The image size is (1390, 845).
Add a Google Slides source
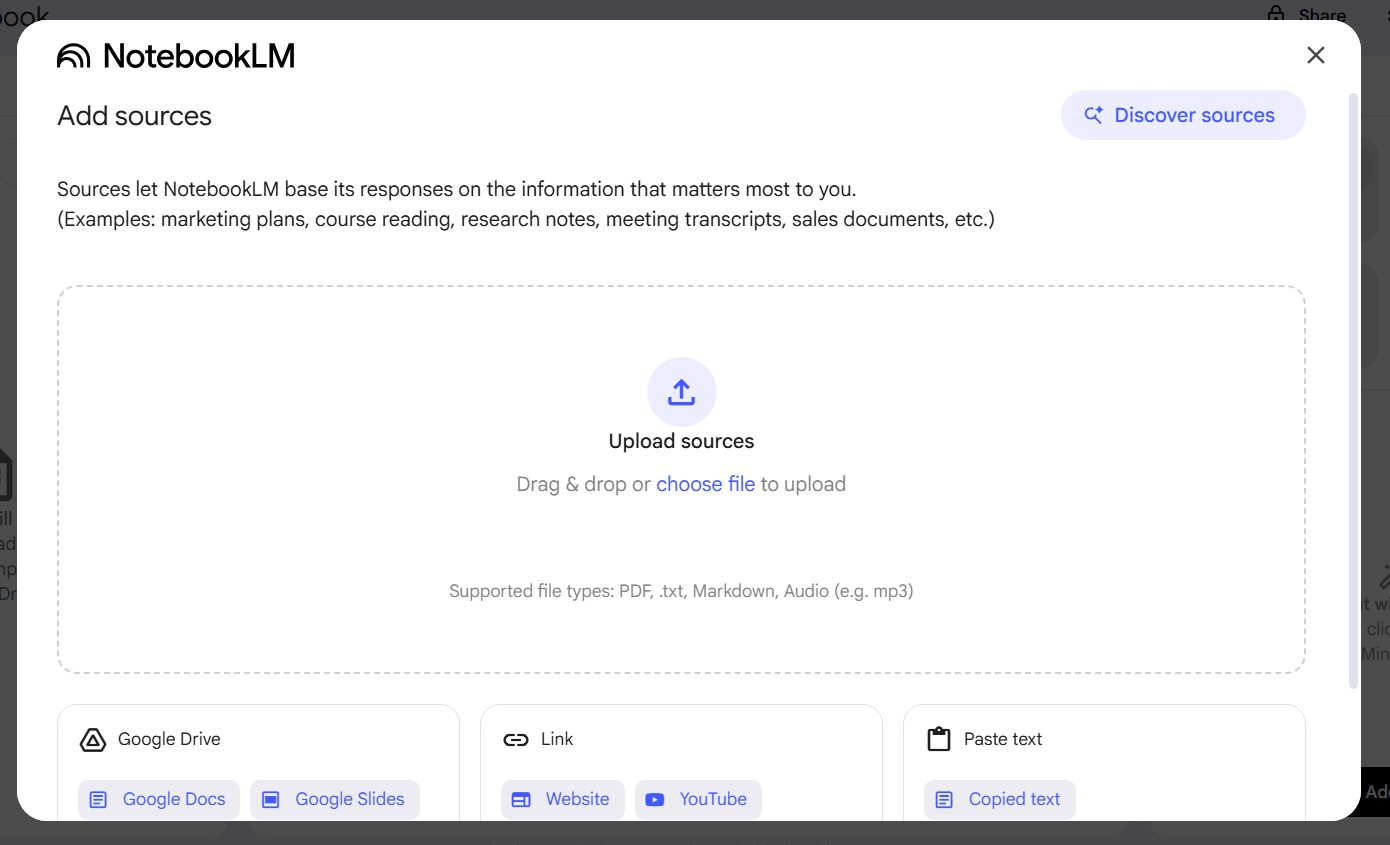335,799
